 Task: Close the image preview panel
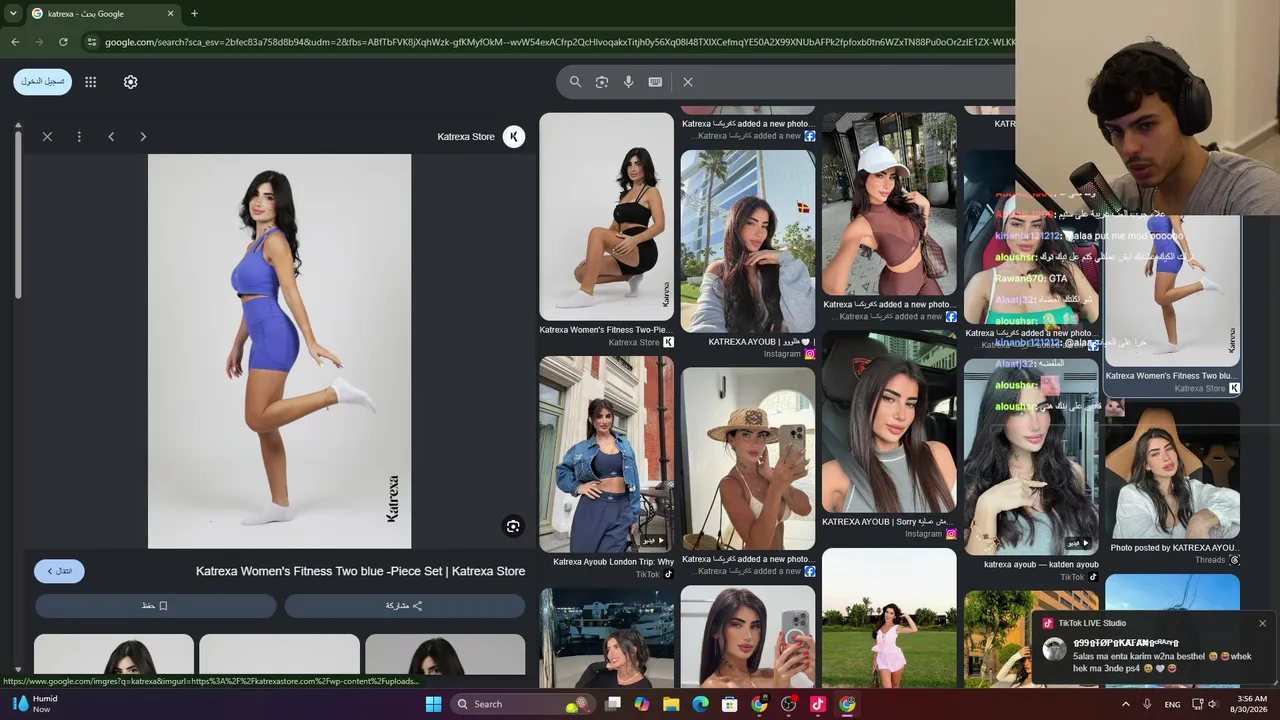tap(47, 137)
